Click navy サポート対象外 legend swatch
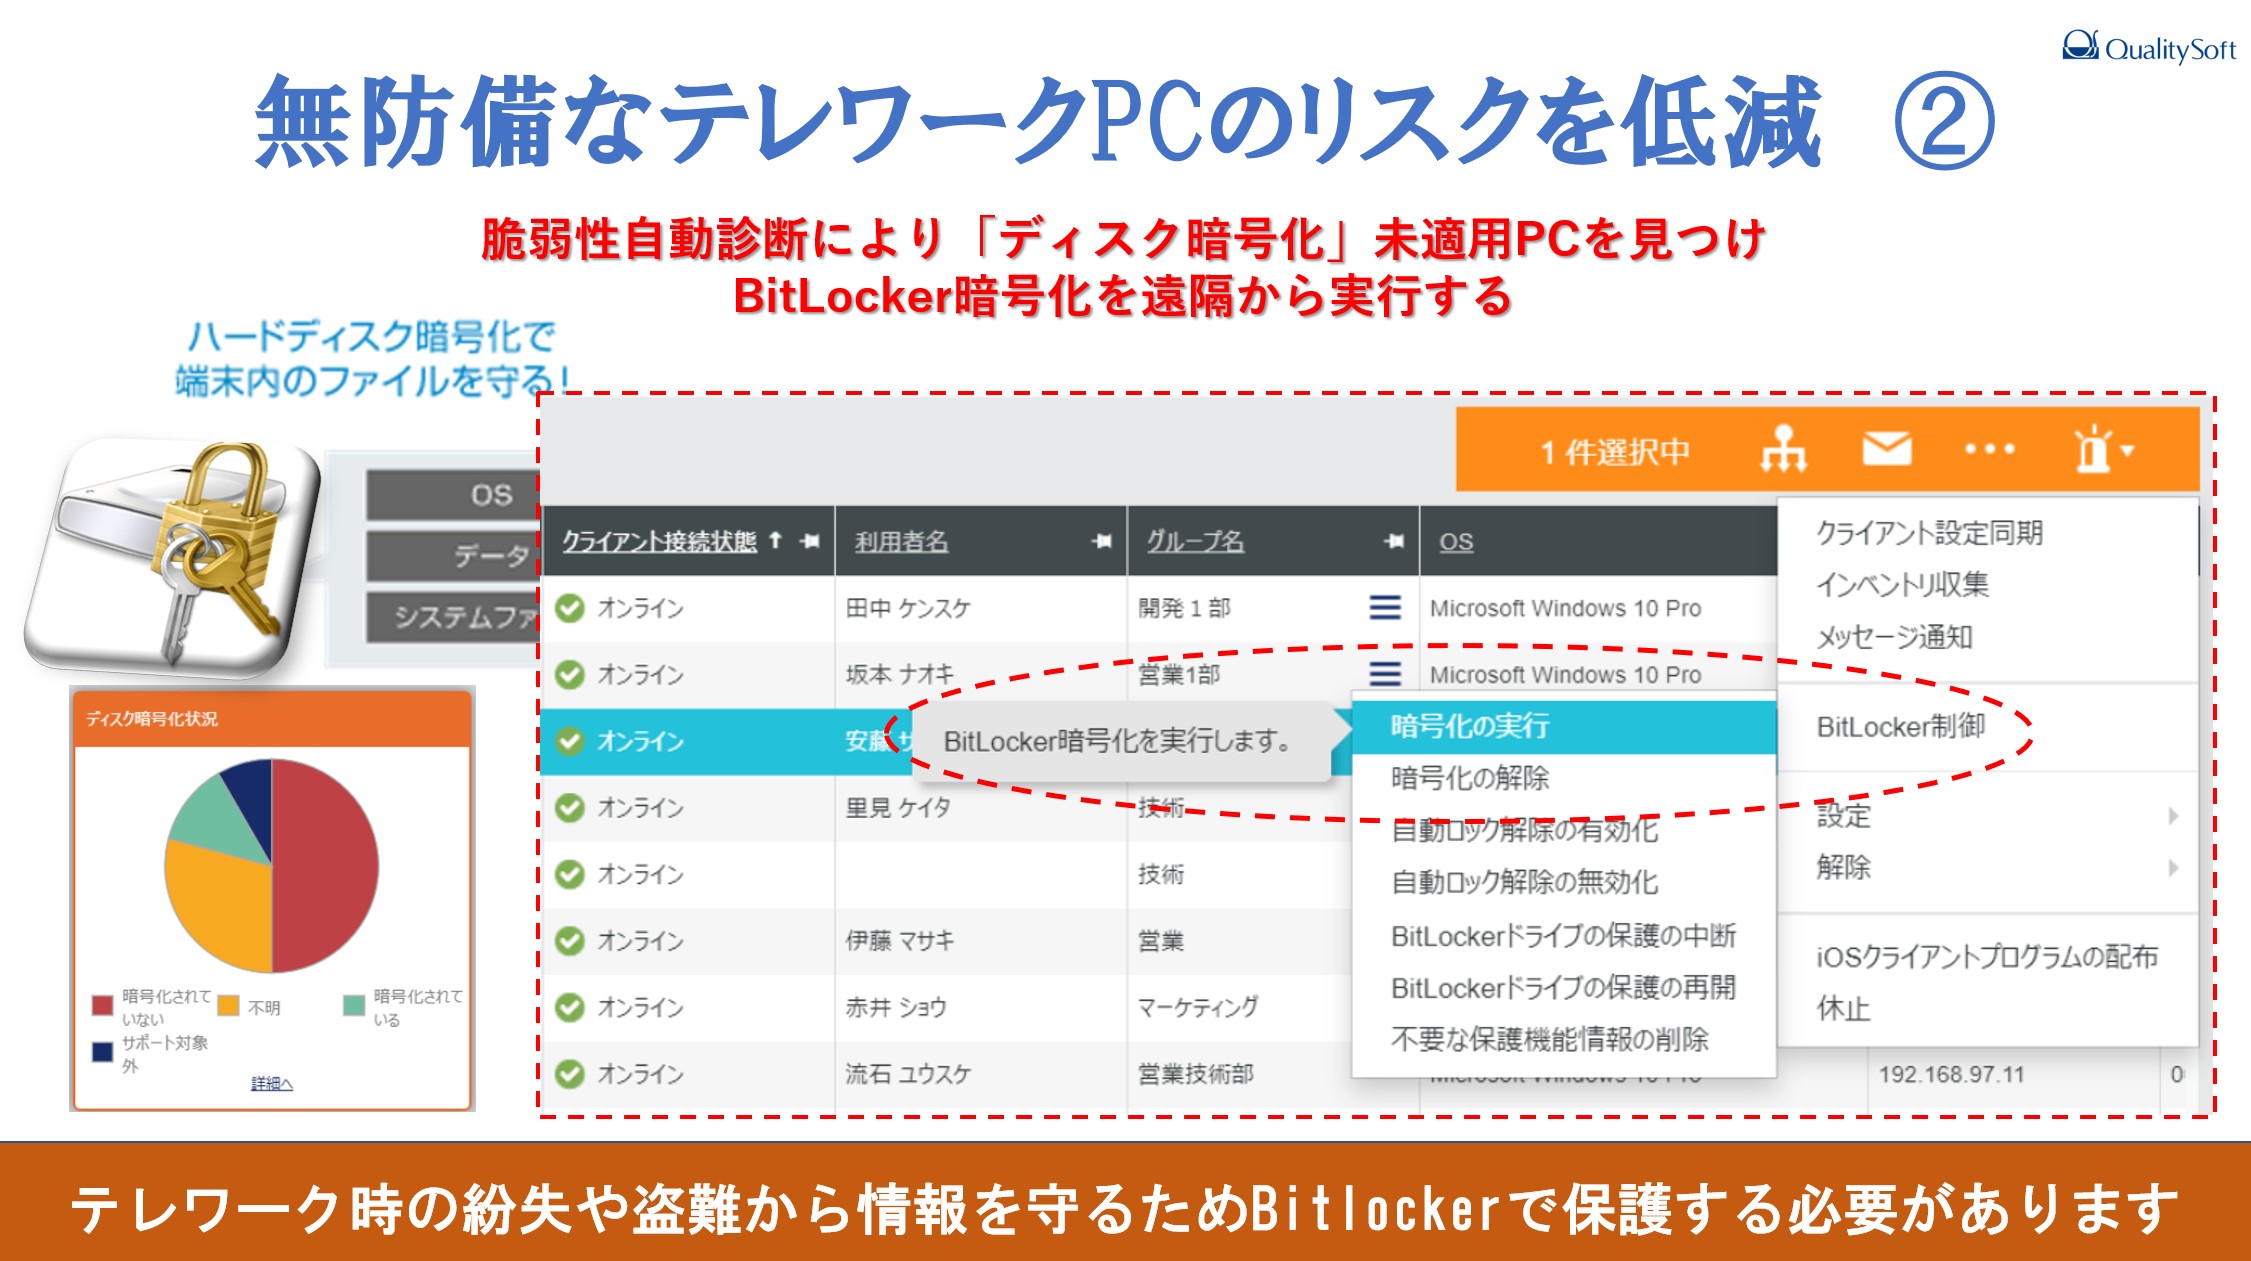The width and height of the screenshot is (2251, 1261). [102, 1052]
